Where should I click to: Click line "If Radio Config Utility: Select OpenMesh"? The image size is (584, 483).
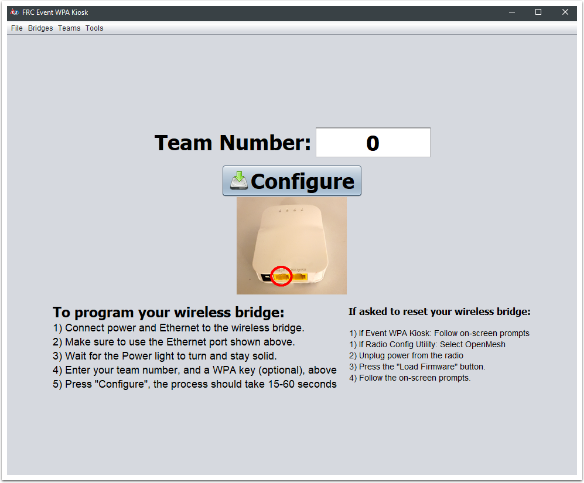pyautogui.click(x=427, y=344)
